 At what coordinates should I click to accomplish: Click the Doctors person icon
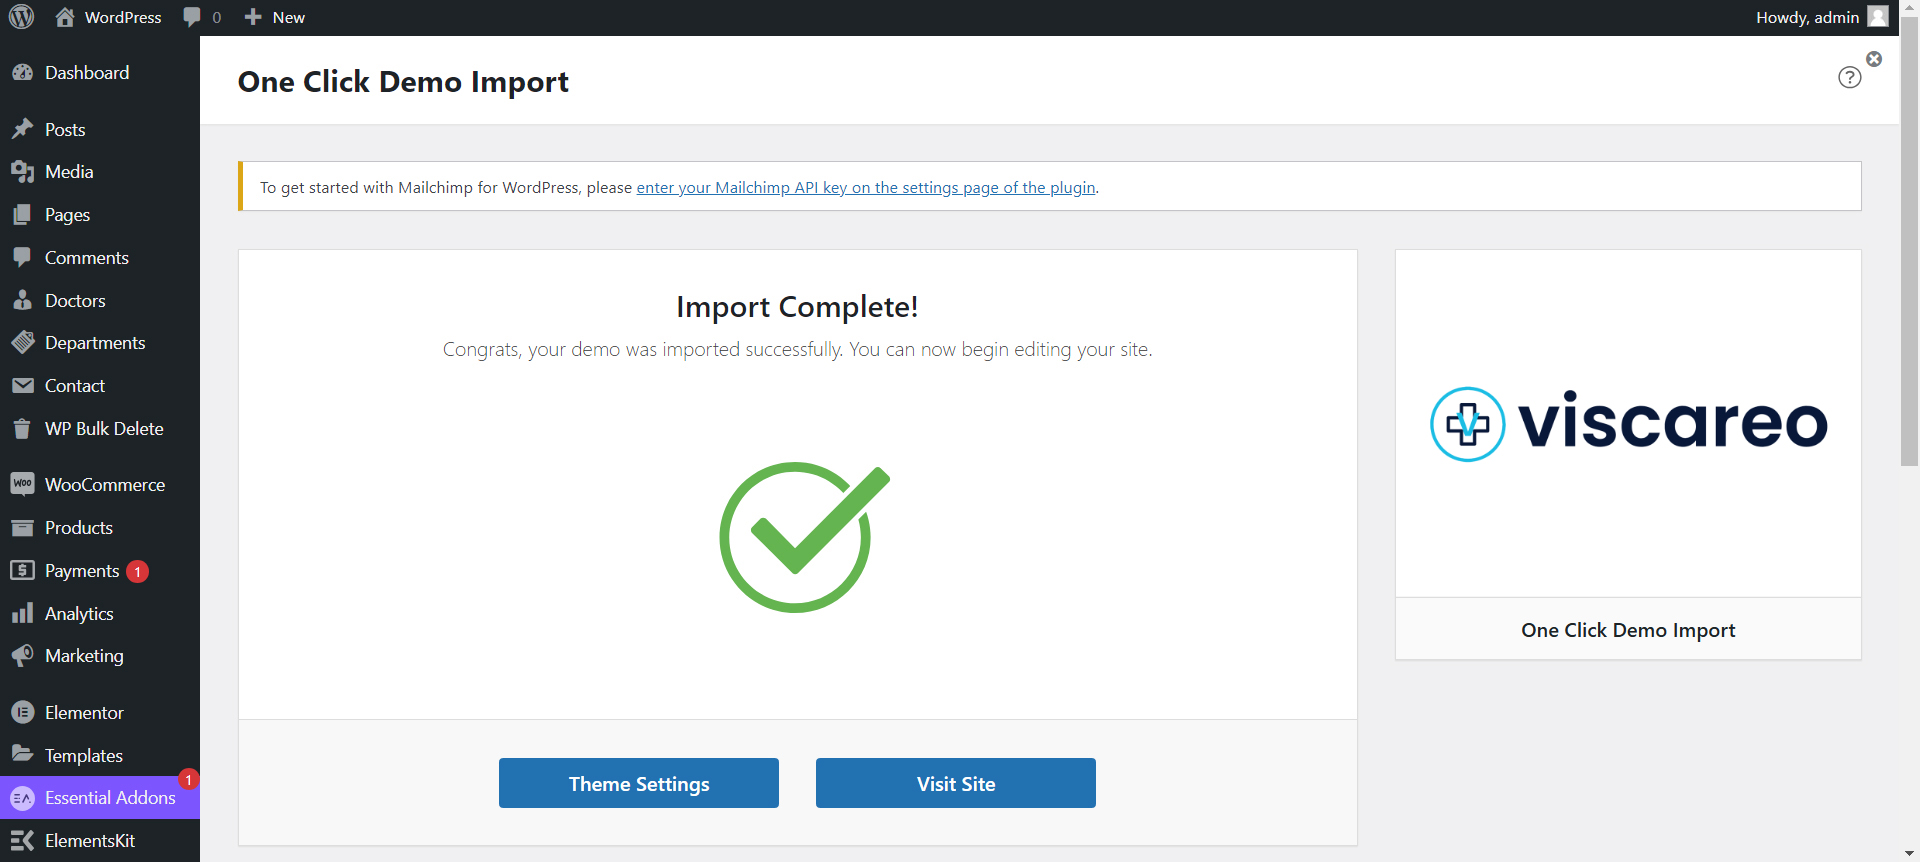click(22, 301)
